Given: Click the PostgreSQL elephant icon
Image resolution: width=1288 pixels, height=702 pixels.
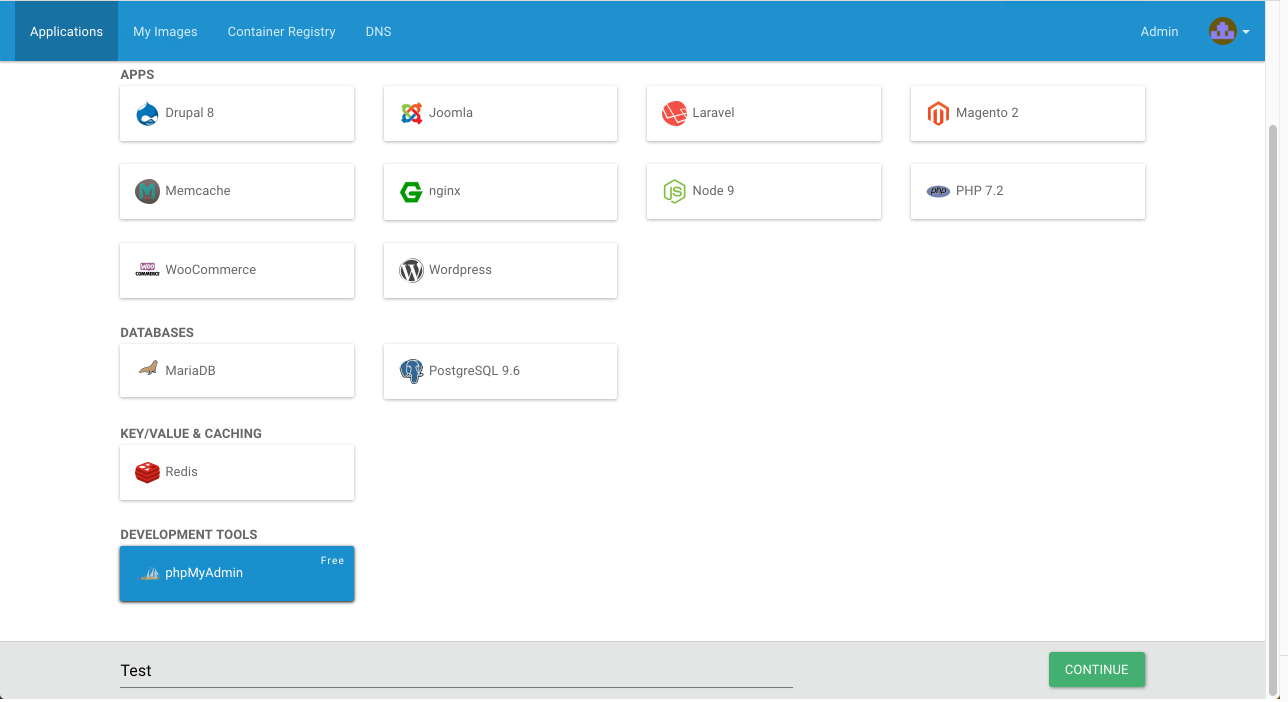Looking at the screenshot, I should [411, 371].
